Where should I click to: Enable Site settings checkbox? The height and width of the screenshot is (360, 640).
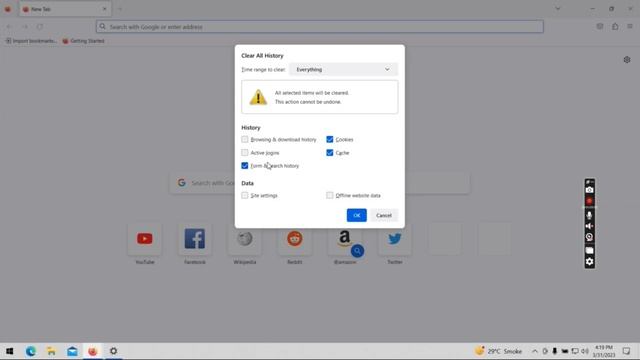click(244, 196)
